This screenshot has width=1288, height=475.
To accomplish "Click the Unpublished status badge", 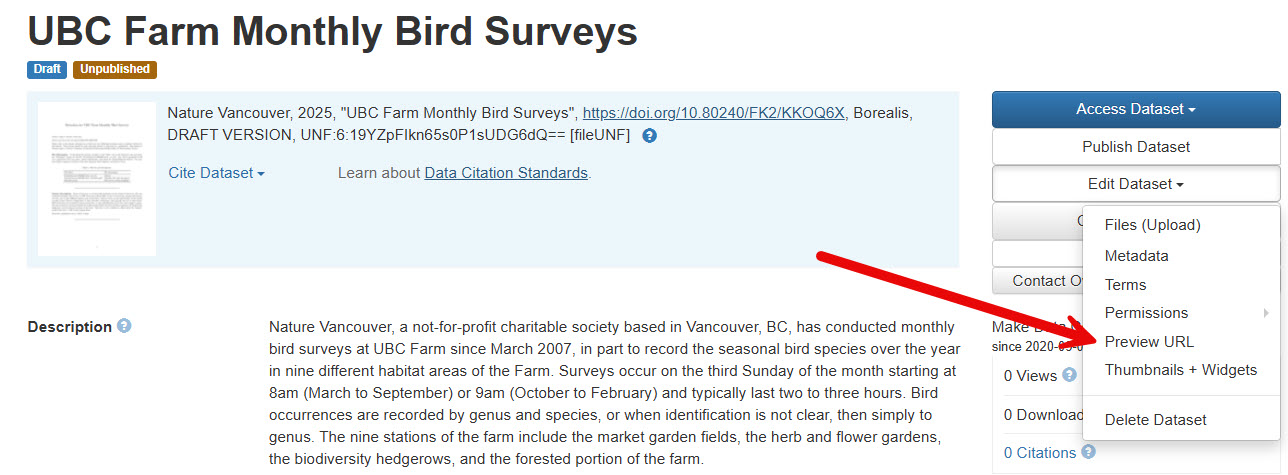I will [x=115, y=70].
